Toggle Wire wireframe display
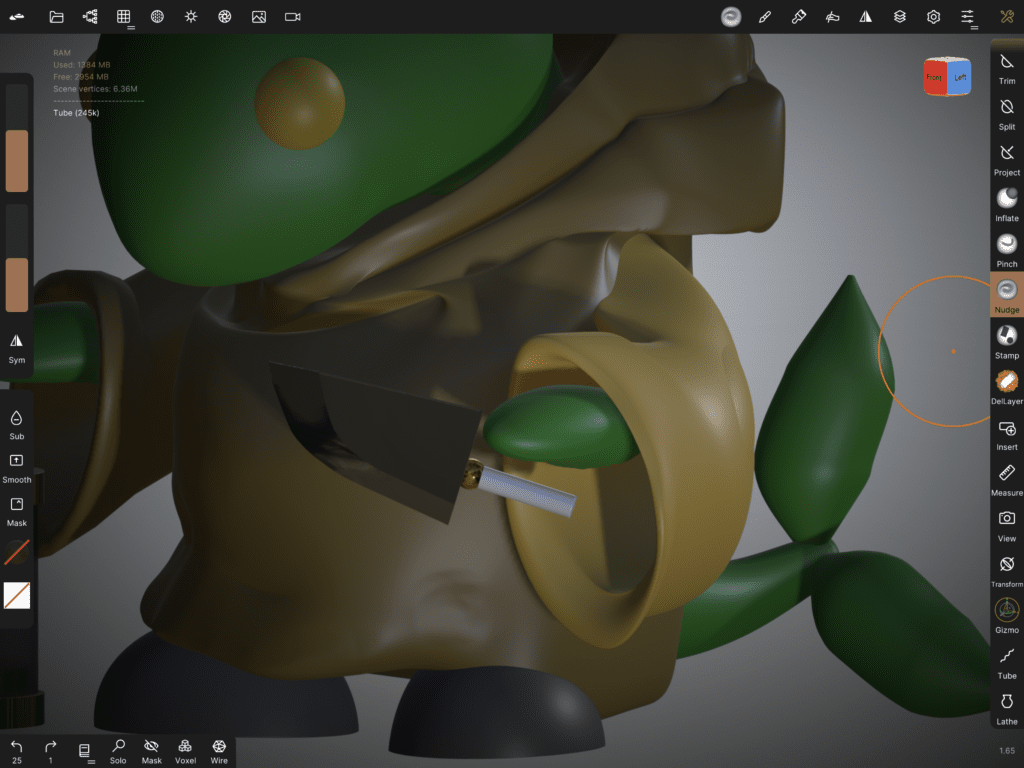The height and width of the screenshot is (768, 1024). click(x=219, y=751)
